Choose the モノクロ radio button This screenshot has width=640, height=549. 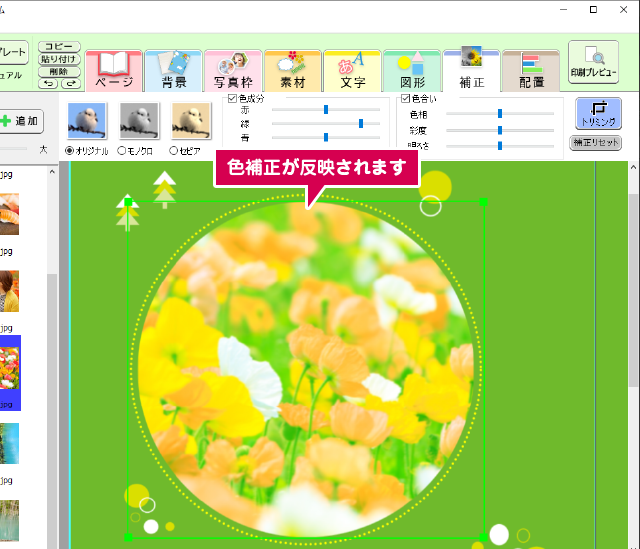pyautogui.click(x=122, y=151)
